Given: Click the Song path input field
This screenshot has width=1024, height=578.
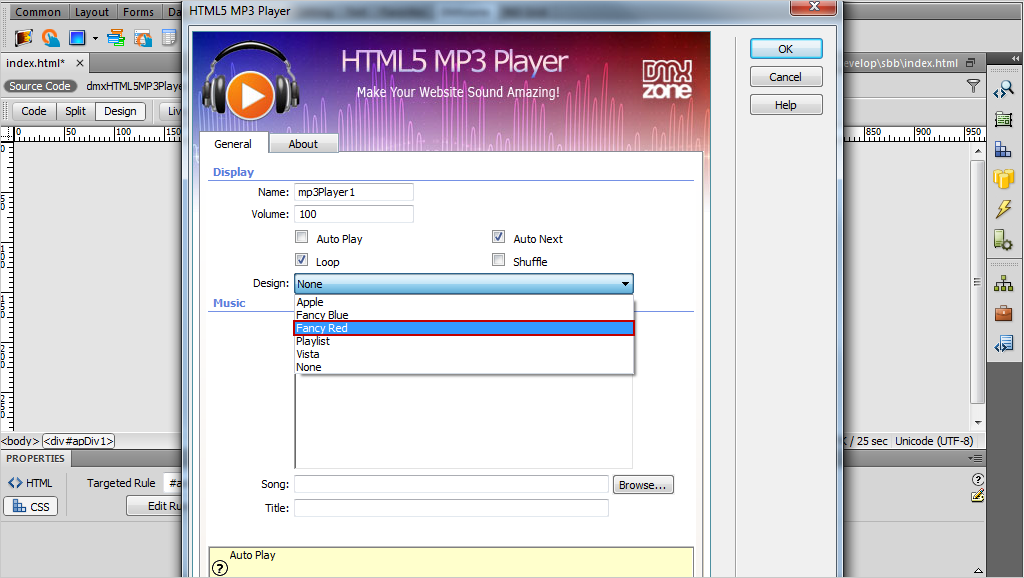Looking at the screenshot, I should click(x=451, y=484).
